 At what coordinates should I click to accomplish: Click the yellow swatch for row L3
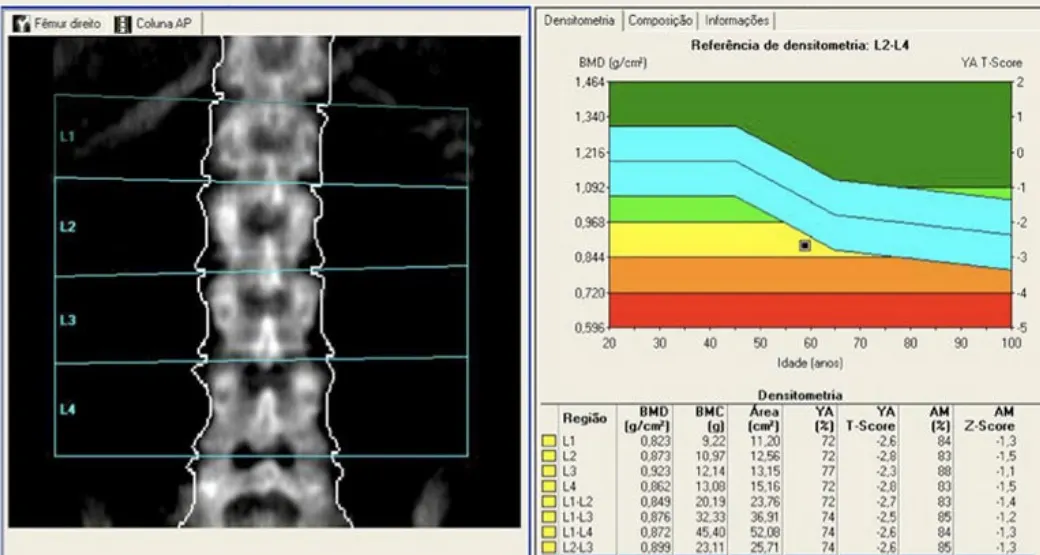[x=549, y=471]
